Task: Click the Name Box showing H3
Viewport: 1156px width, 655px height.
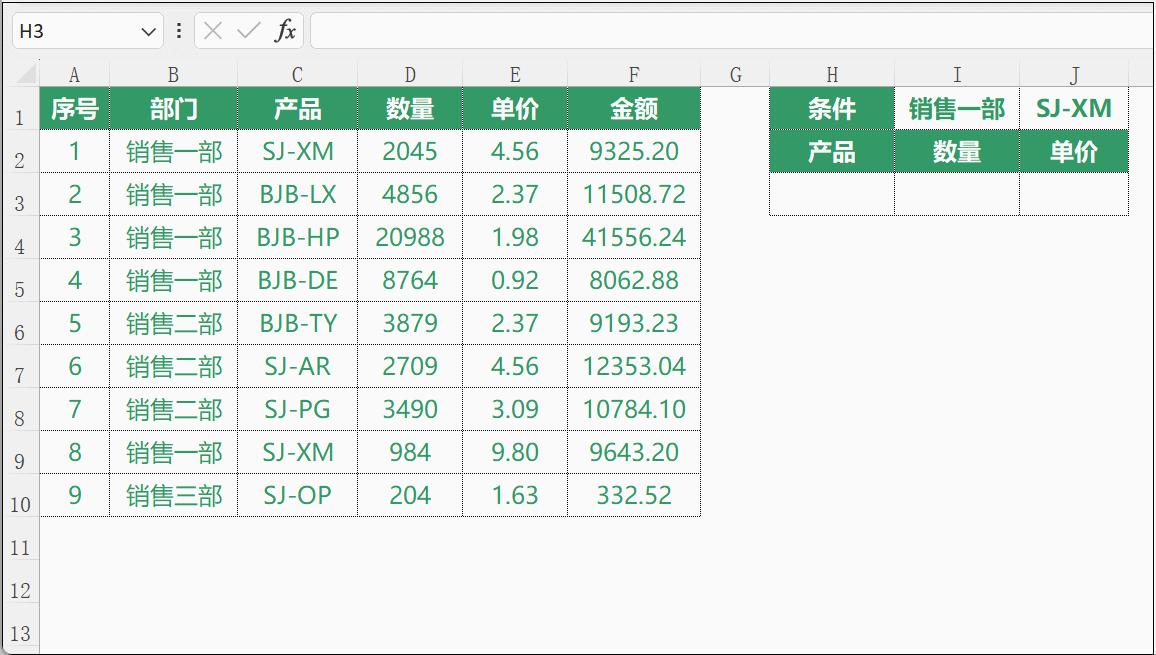Action: [x=87, y=31]
